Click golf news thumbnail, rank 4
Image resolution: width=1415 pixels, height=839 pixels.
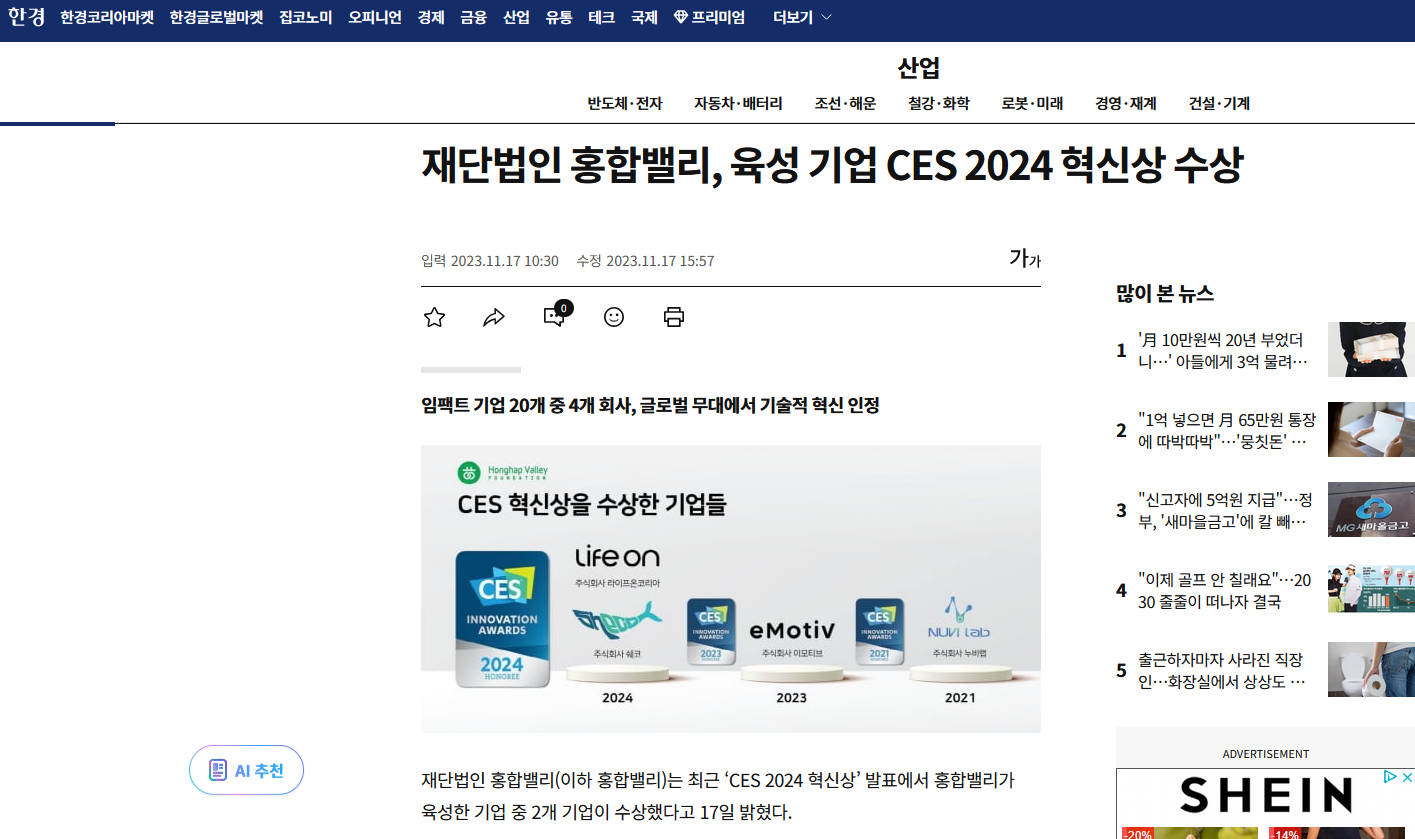click(x=1371, y=589)
